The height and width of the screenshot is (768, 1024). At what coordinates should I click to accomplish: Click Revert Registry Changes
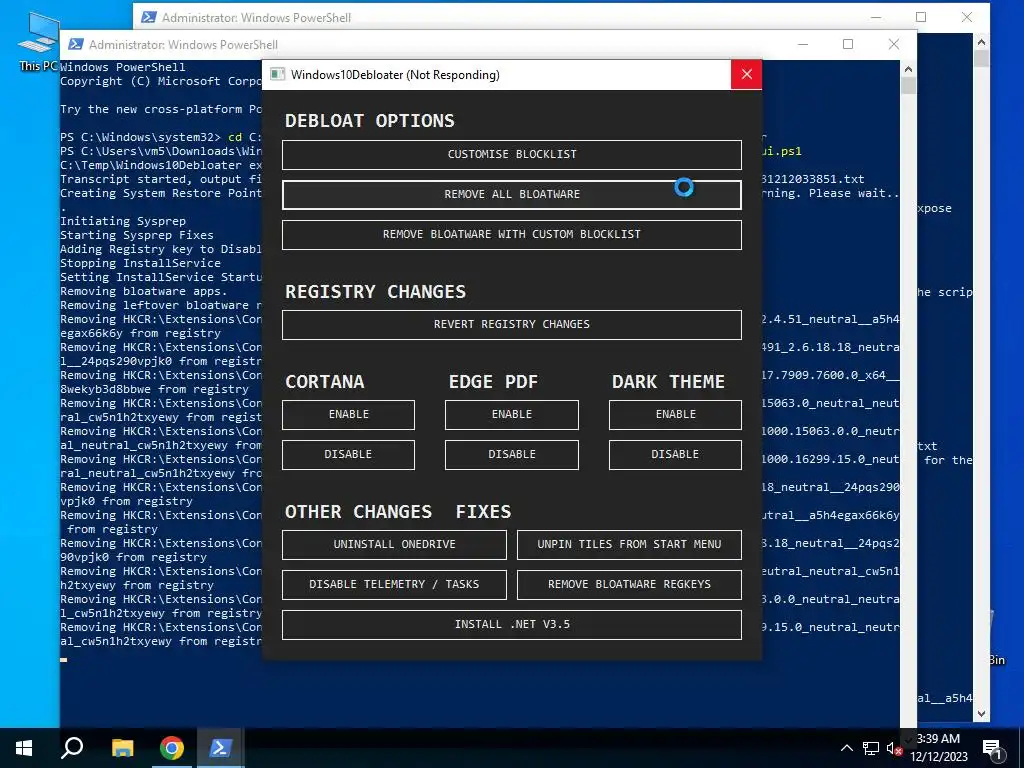(x=511, y=325)
